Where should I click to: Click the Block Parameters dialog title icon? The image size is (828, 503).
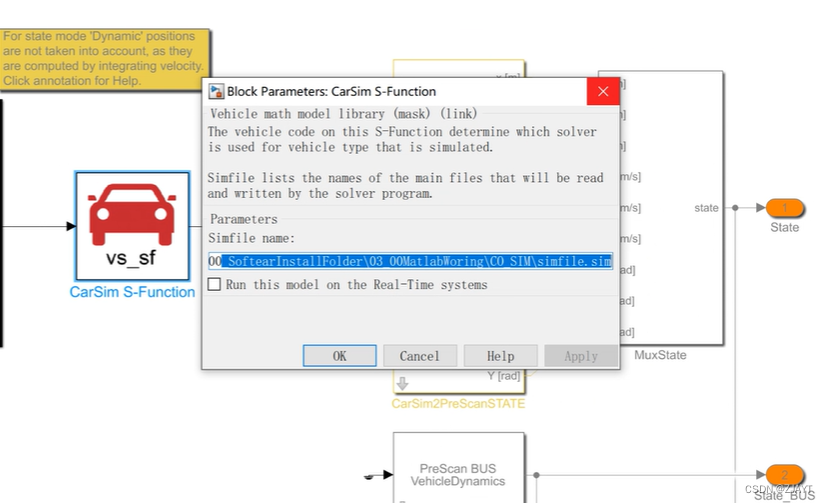pos(215,91)
